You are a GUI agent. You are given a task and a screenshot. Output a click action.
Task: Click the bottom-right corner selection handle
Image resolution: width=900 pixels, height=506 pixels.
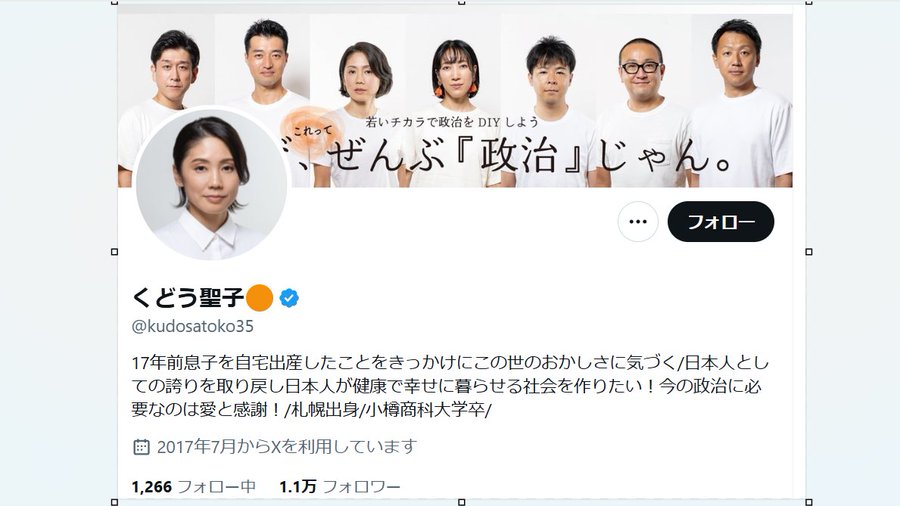coord(809,503)
